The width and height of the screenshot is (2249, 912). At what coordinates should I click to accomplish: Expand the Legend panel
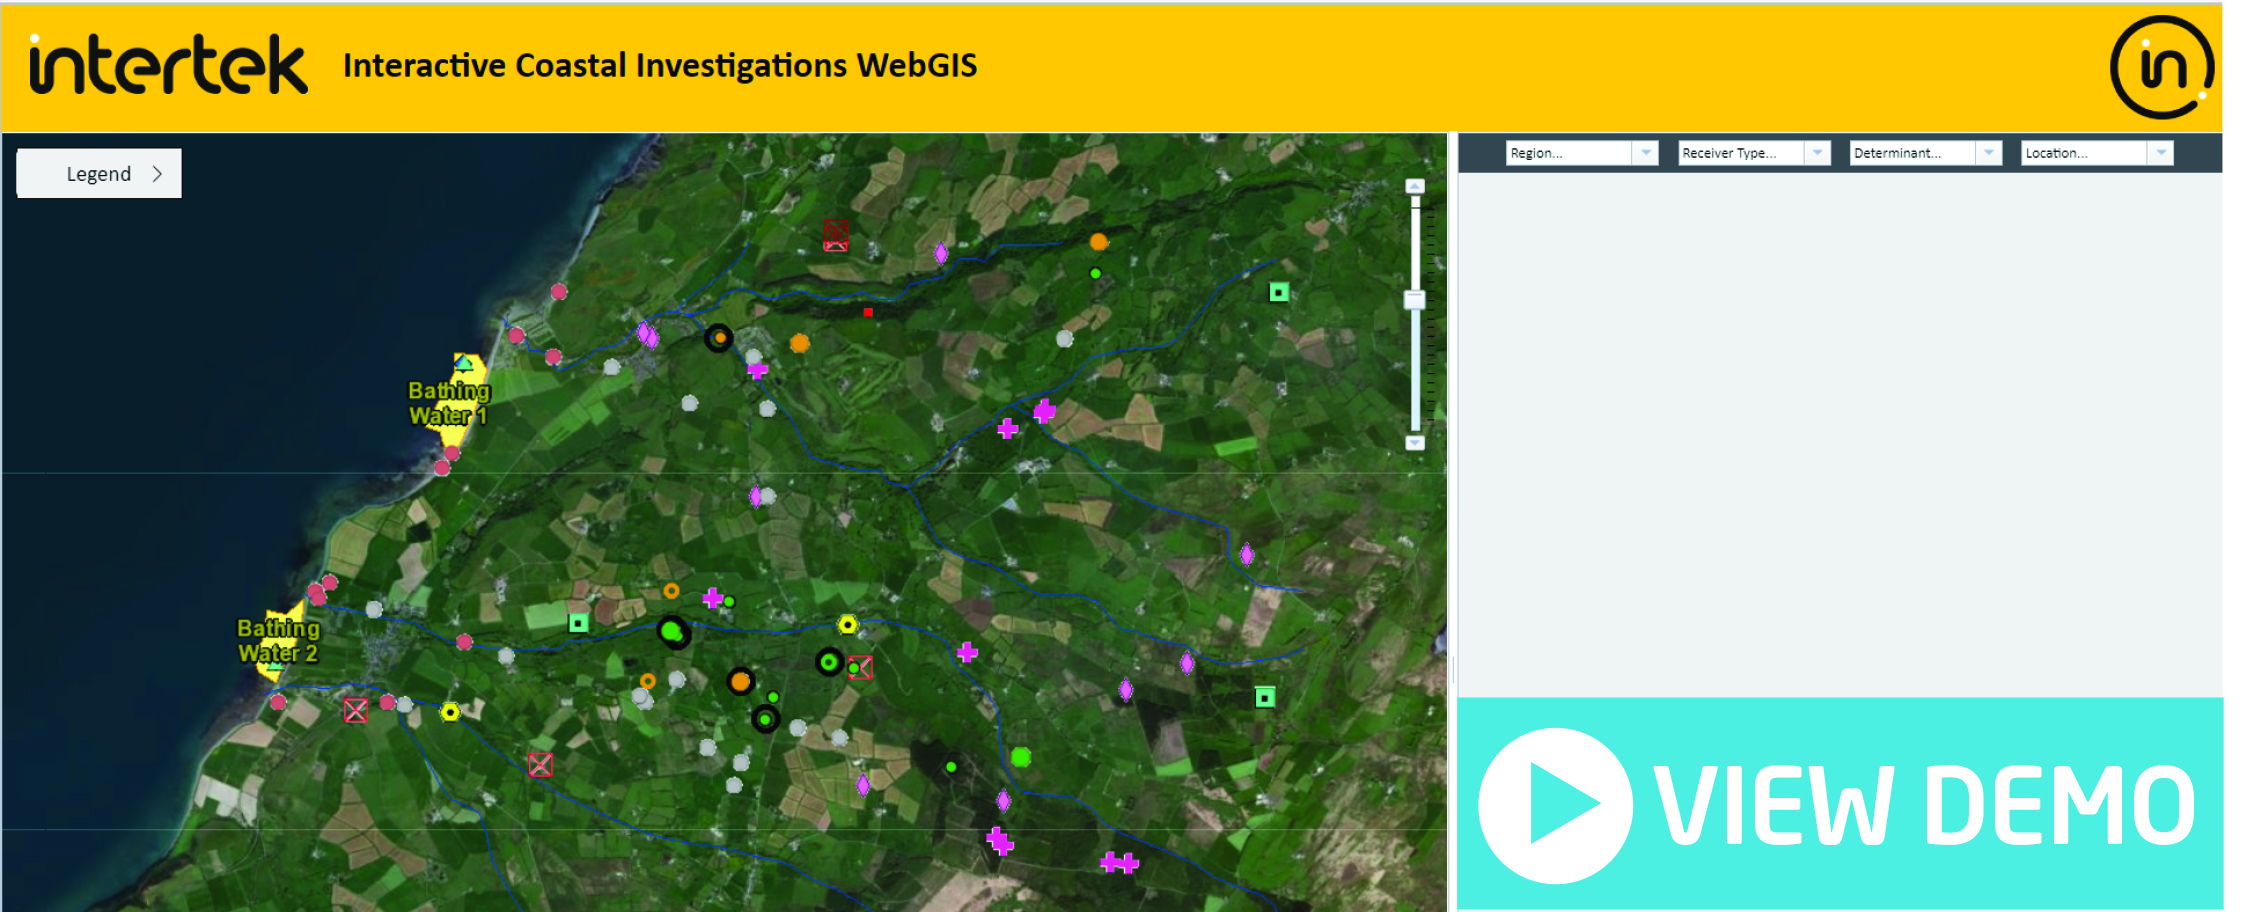click(x=99, y=173)
